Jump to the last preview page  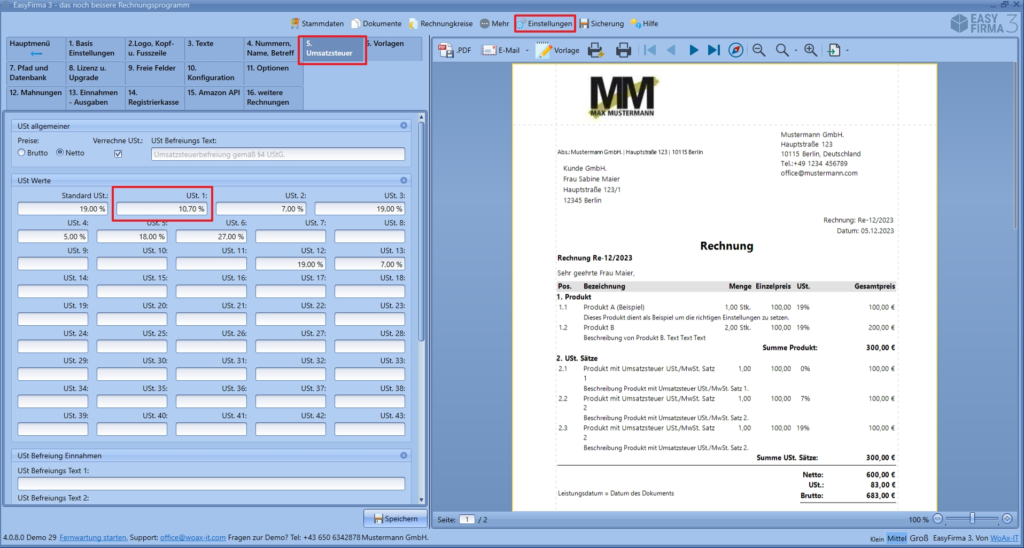[713, 50]
